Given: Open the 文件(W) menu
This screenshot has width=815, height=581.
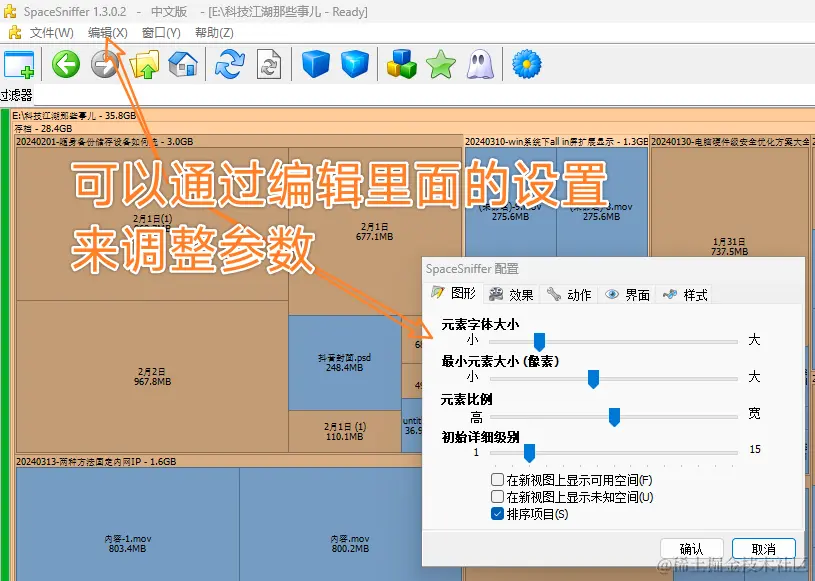Looking at the screenshot, I should [x=51, y=33].
